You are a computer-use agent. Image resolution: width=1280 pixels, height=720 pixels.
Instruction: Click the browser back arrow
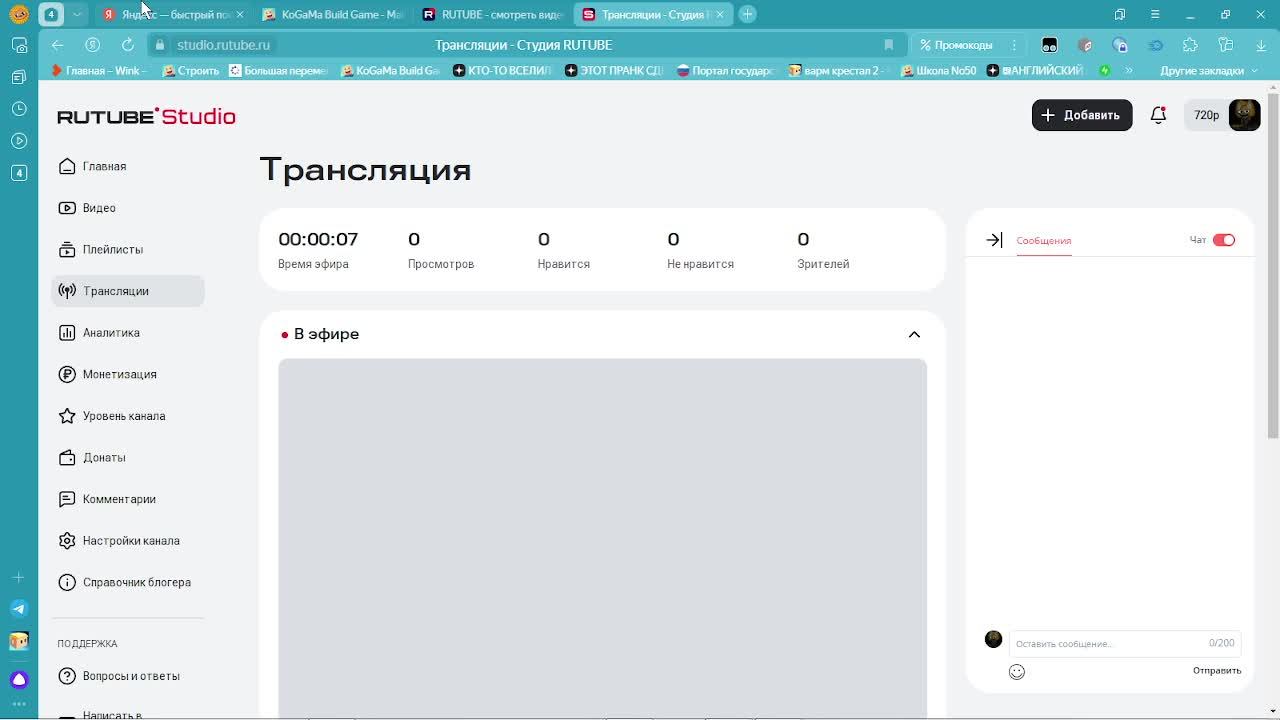[x=57, y=45]
